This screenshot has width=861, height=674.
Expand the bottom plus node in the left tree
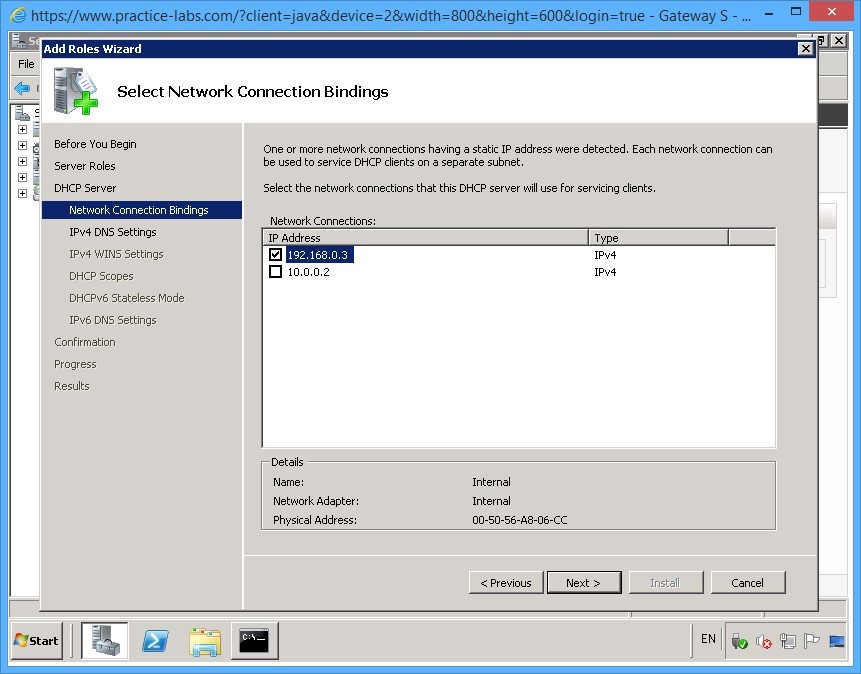coord(22,193)
